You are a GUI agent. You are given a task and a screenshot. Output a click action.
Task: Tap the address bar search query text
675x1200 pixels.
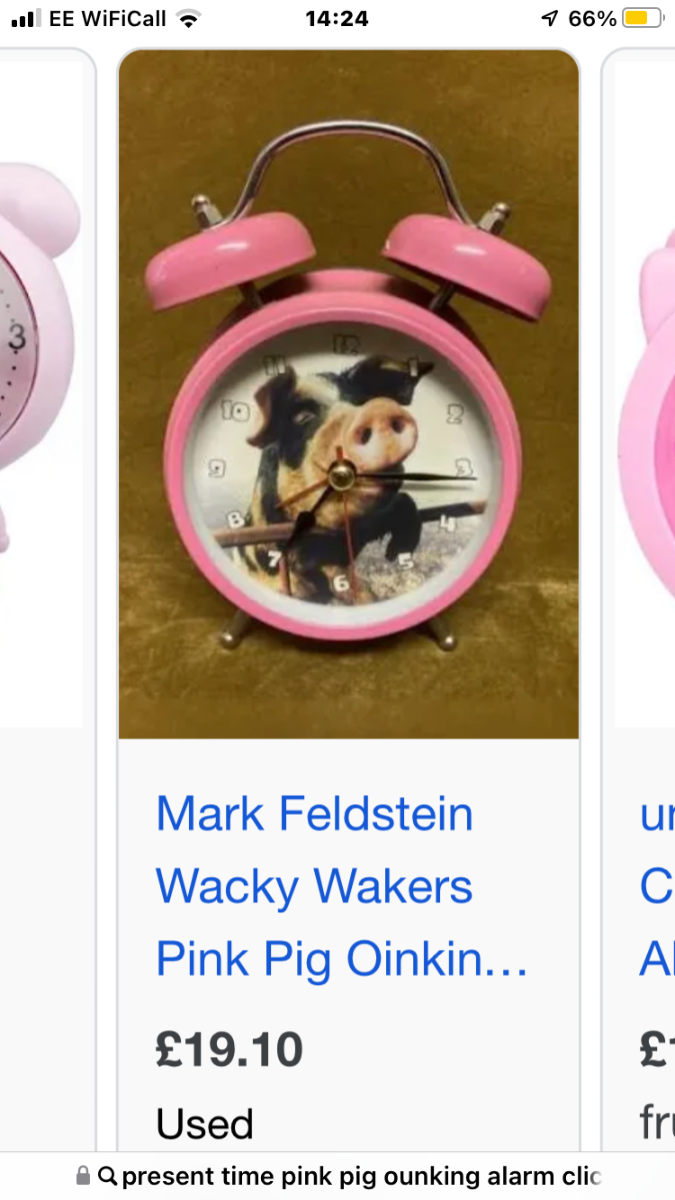[361, 1176]
